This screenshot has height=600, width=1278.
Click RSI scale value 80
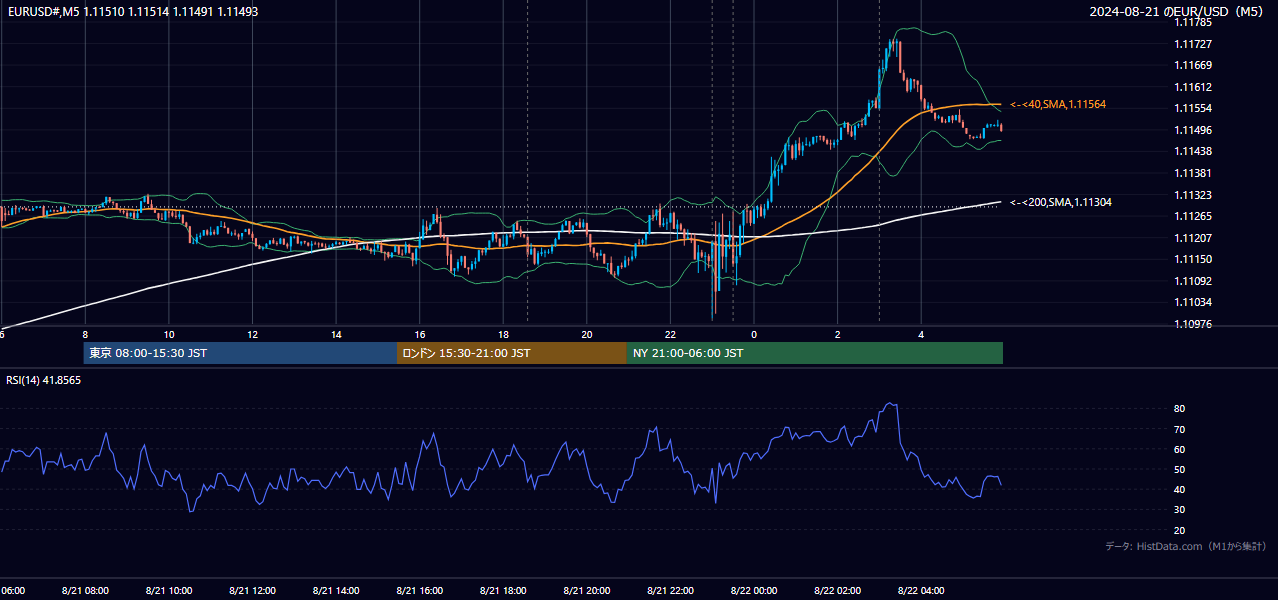(x=1180, y=409)
